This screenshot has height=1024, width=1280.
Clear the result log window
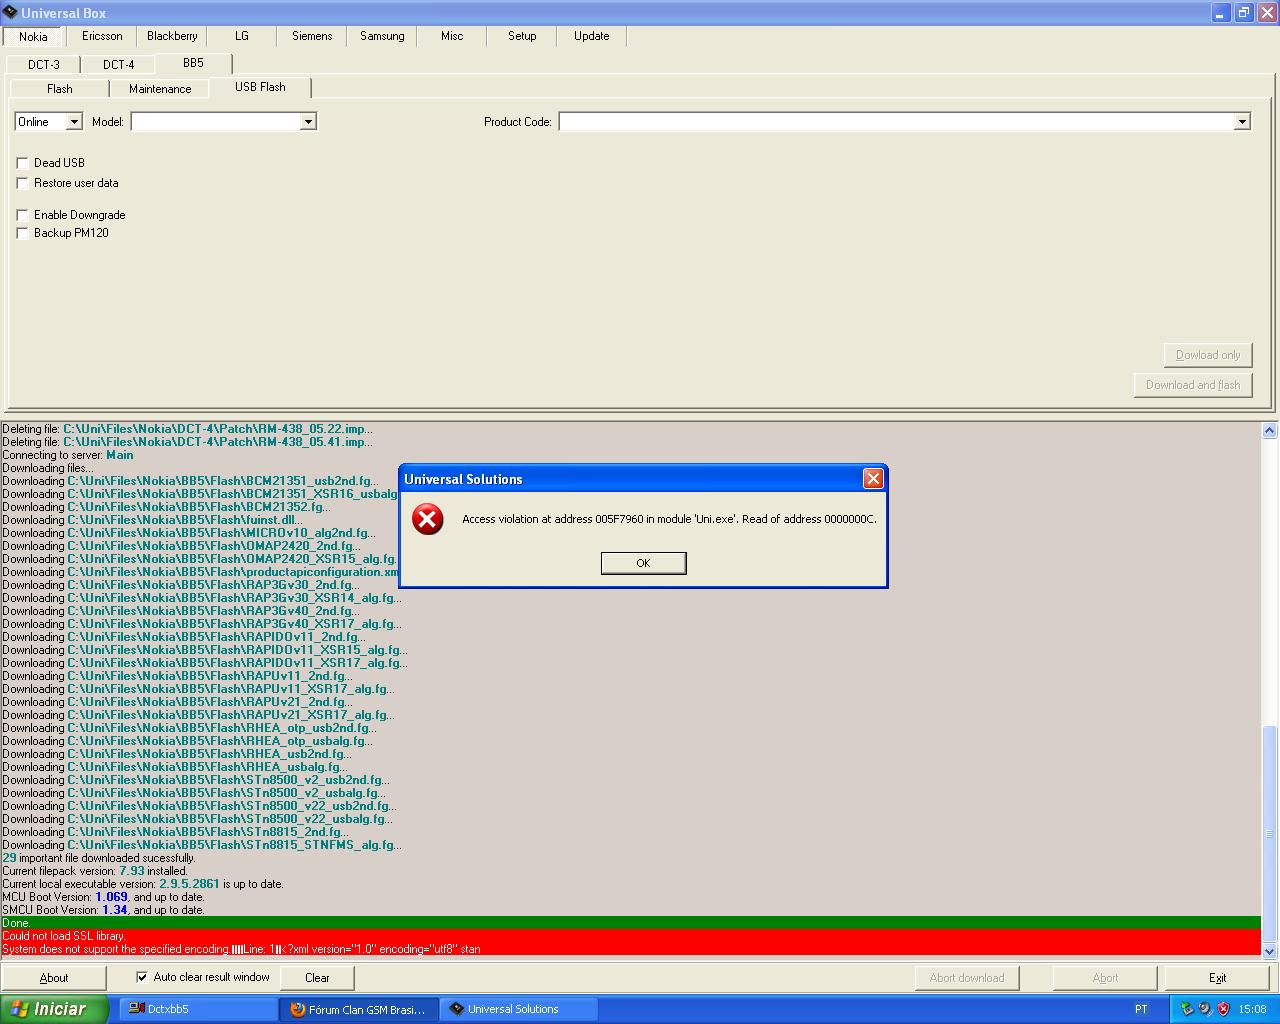(317, 978)
